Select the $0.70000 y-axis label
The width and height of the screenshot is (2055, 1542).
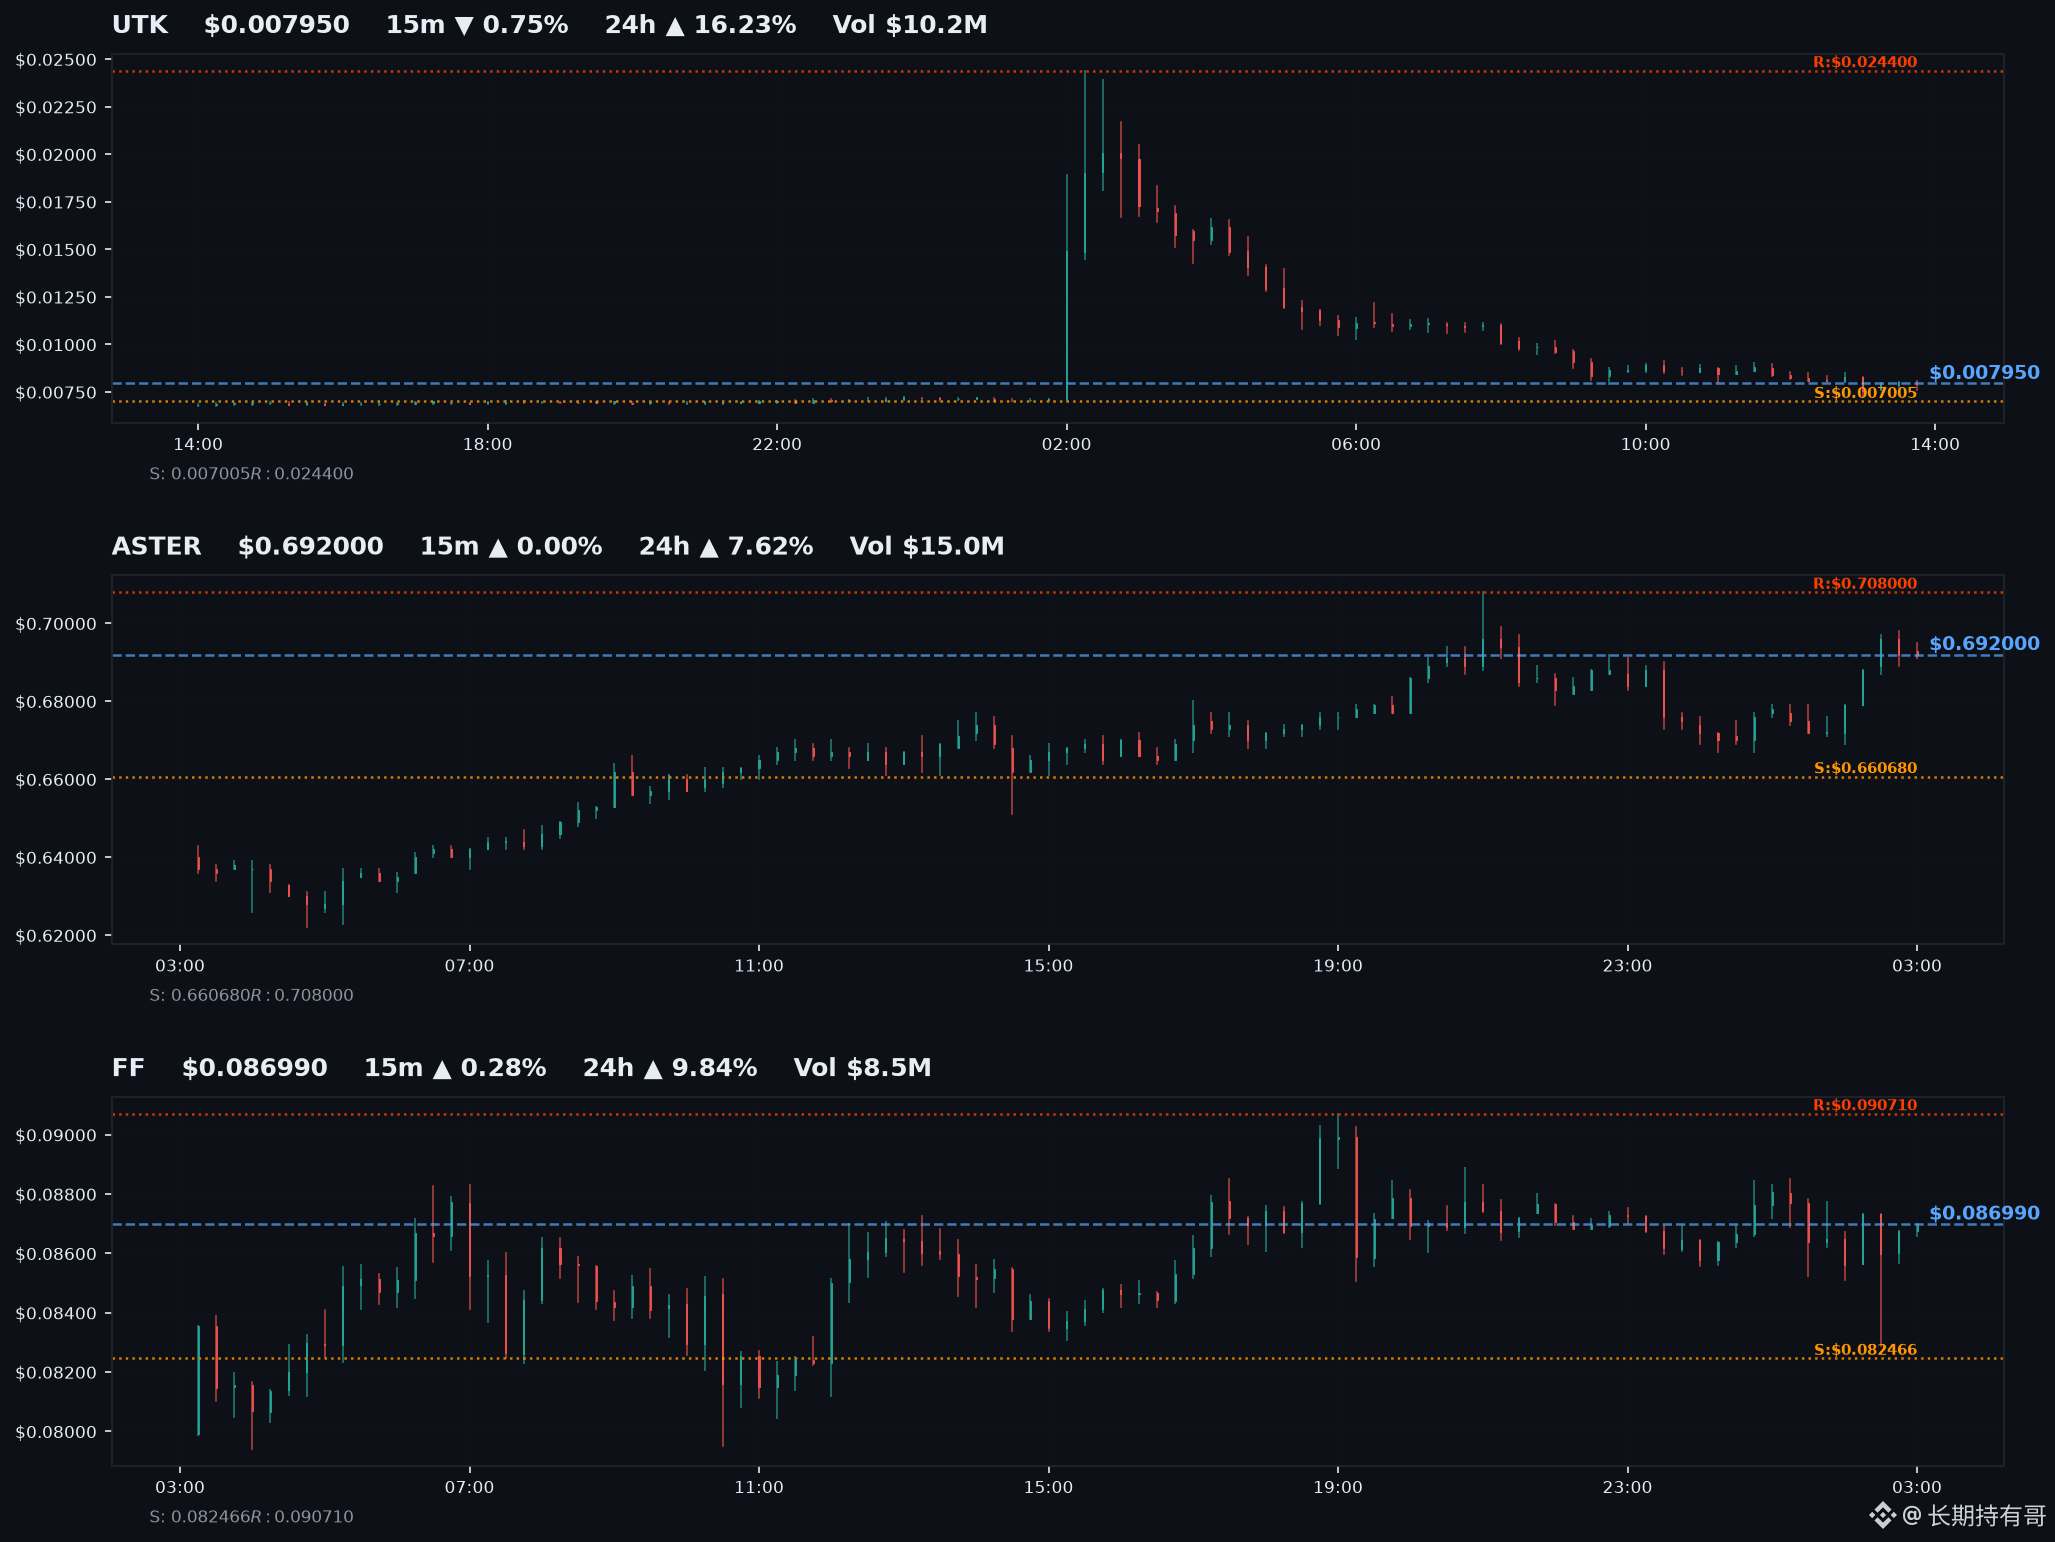(56, 624)
